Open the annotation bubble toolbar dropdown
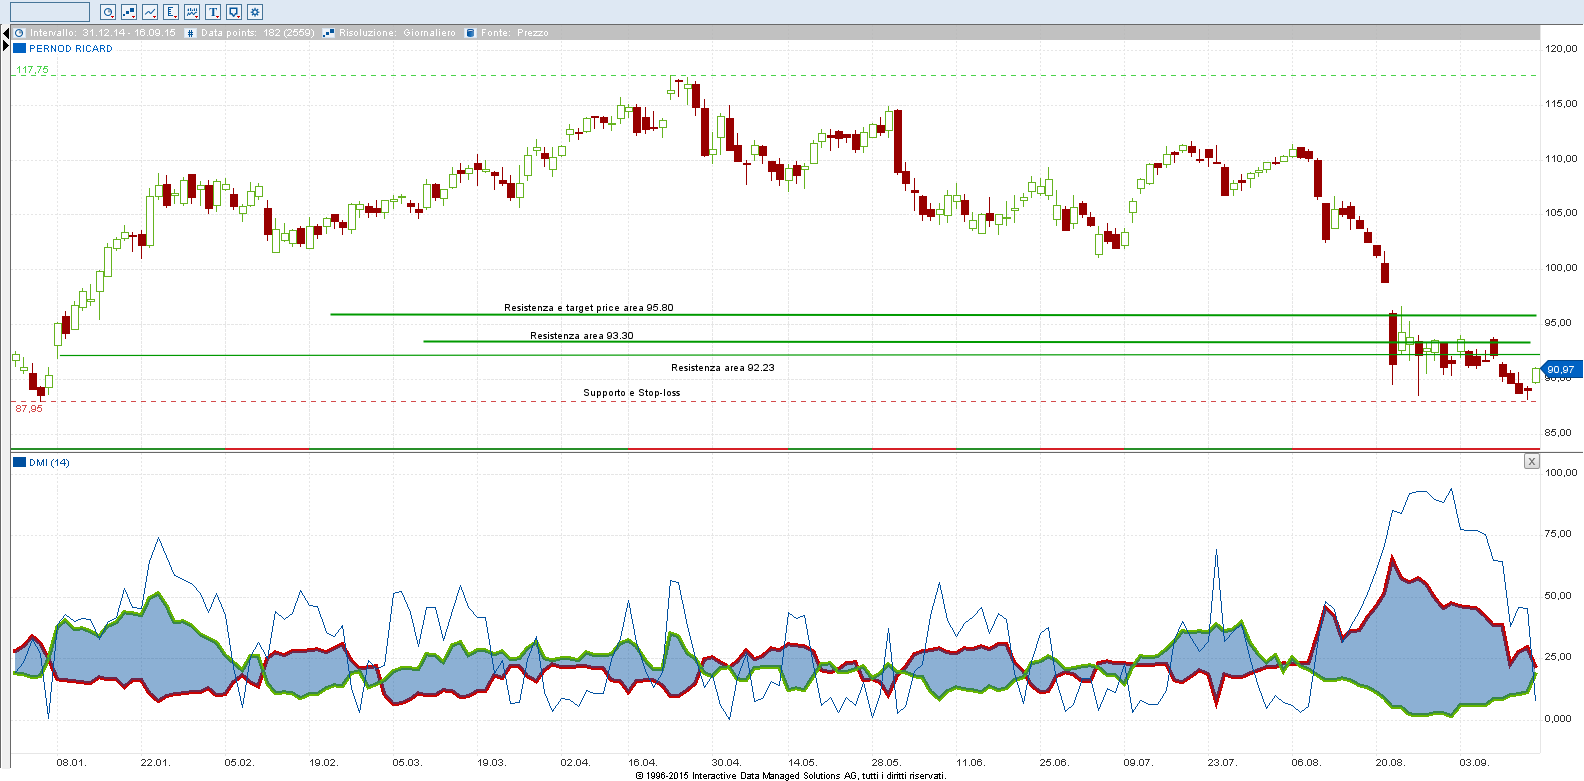The image size is (1584, 781). (234, 12)
